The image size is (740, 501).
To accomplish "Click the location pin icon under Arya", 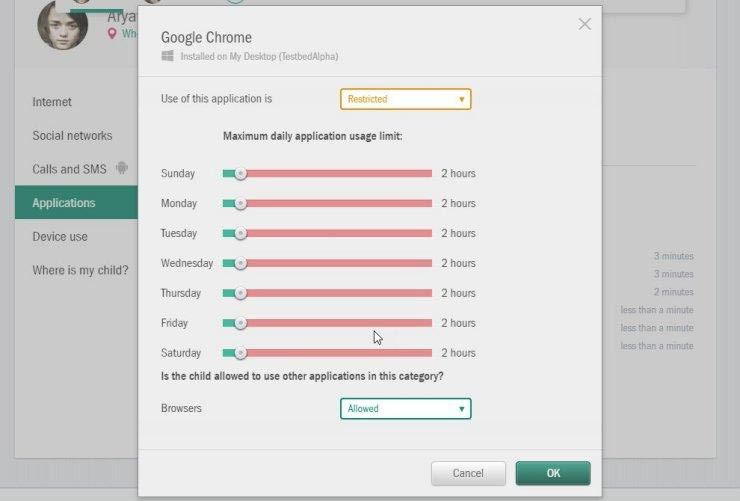I will click(112, 33).
